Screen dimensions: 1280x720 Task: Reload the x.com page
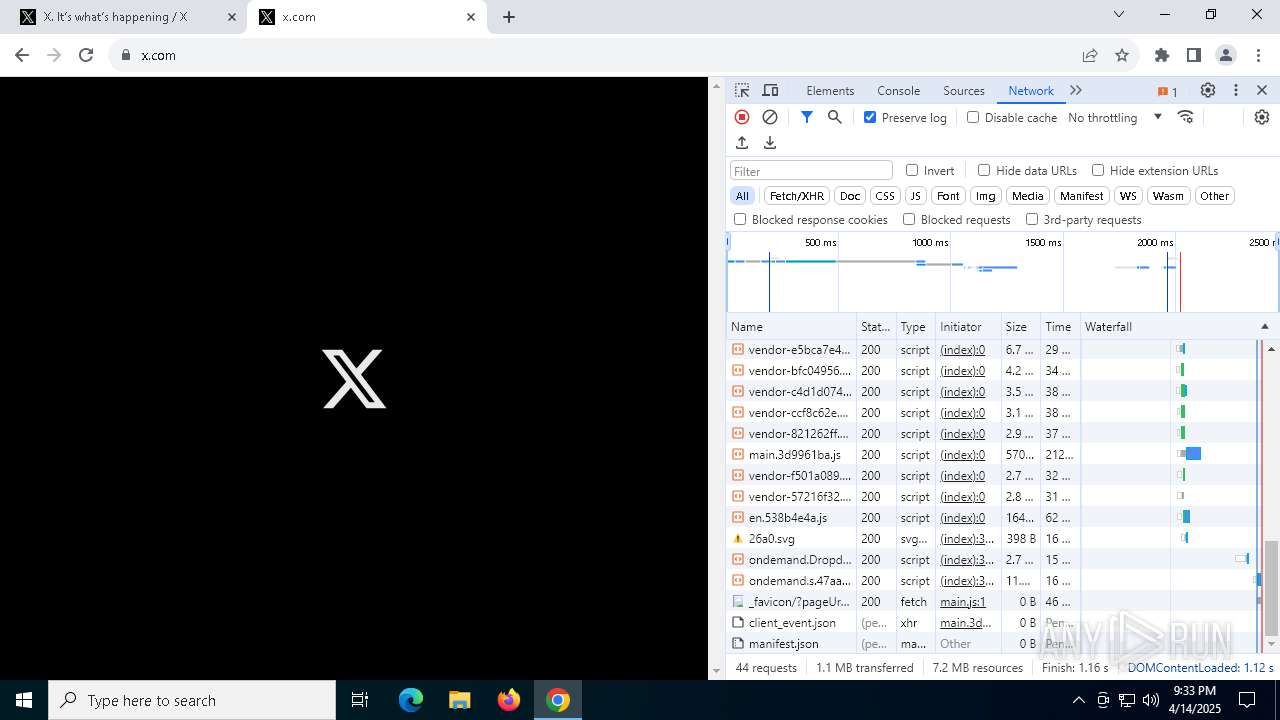pyautogui.click(x=86, y=55)
